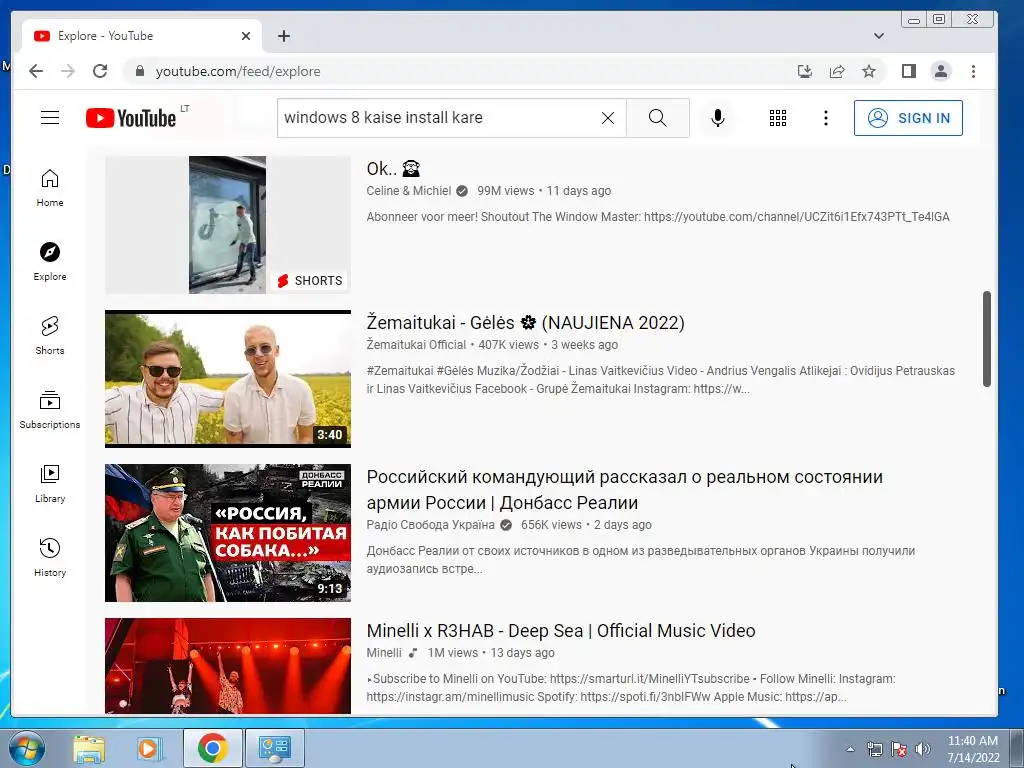This screenshot has height=768, width=1024.
Task: Open the network tray icon
Action: (874, 749)
